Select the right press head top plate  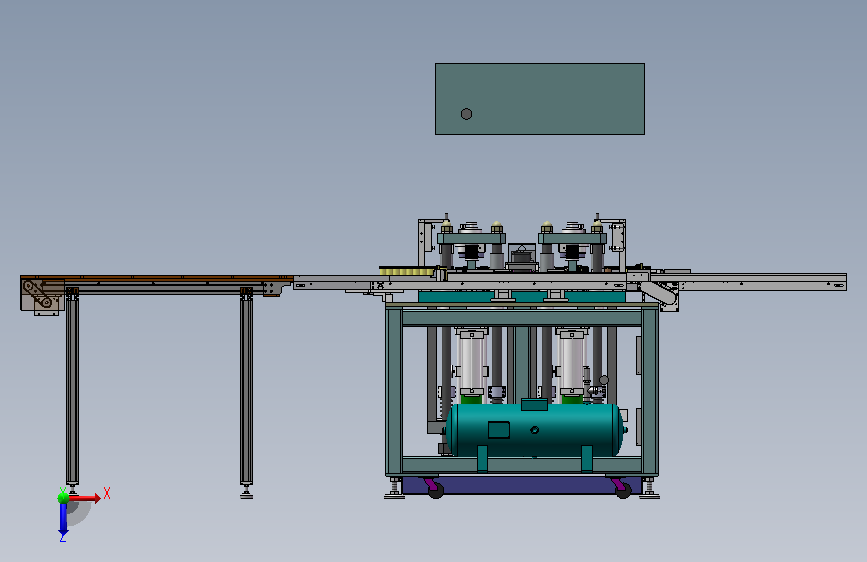coord(572,239)
